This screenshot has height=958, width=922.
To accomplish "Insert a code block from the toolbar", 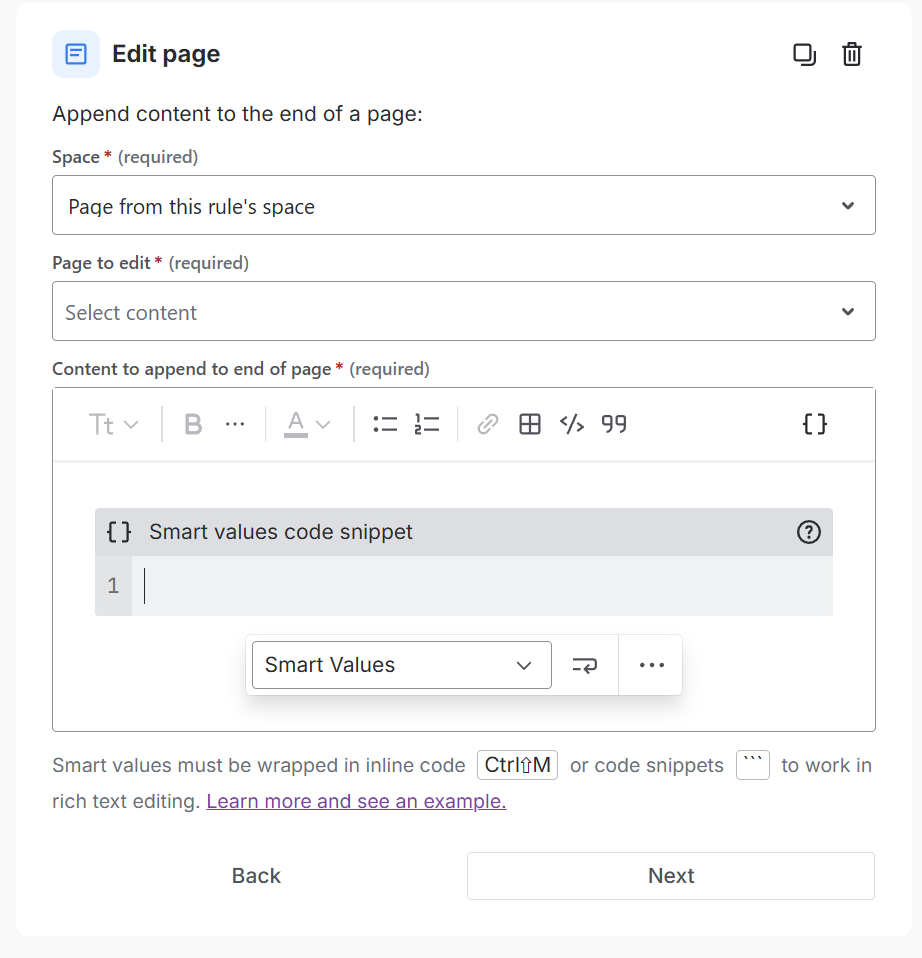I will [x=571, y=424].
